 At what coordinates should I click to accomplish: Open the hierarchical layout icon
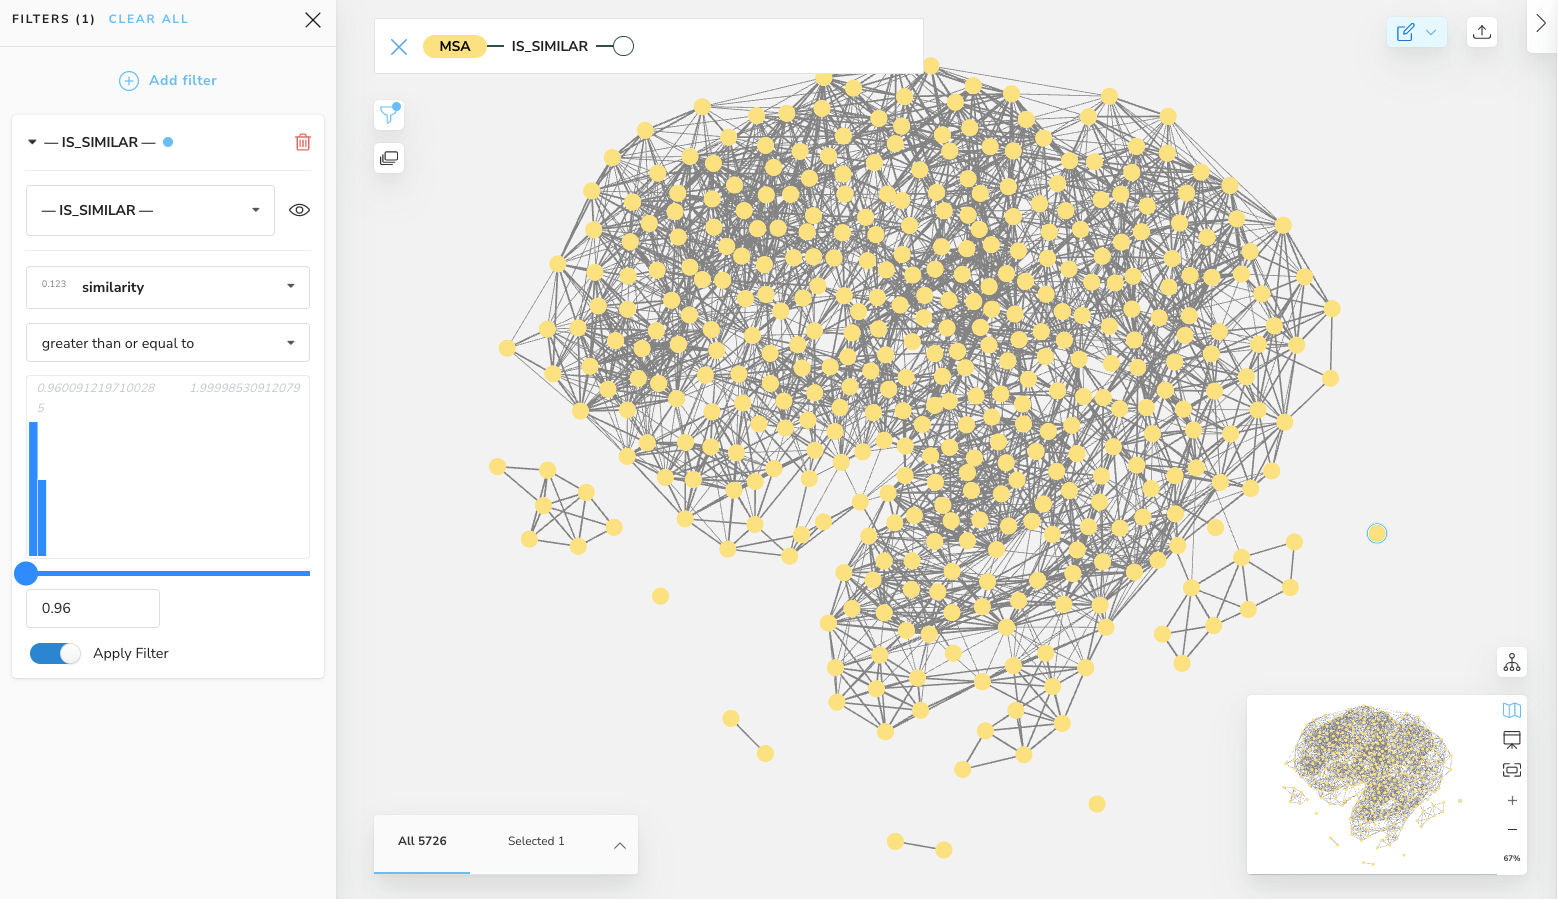1512,662
